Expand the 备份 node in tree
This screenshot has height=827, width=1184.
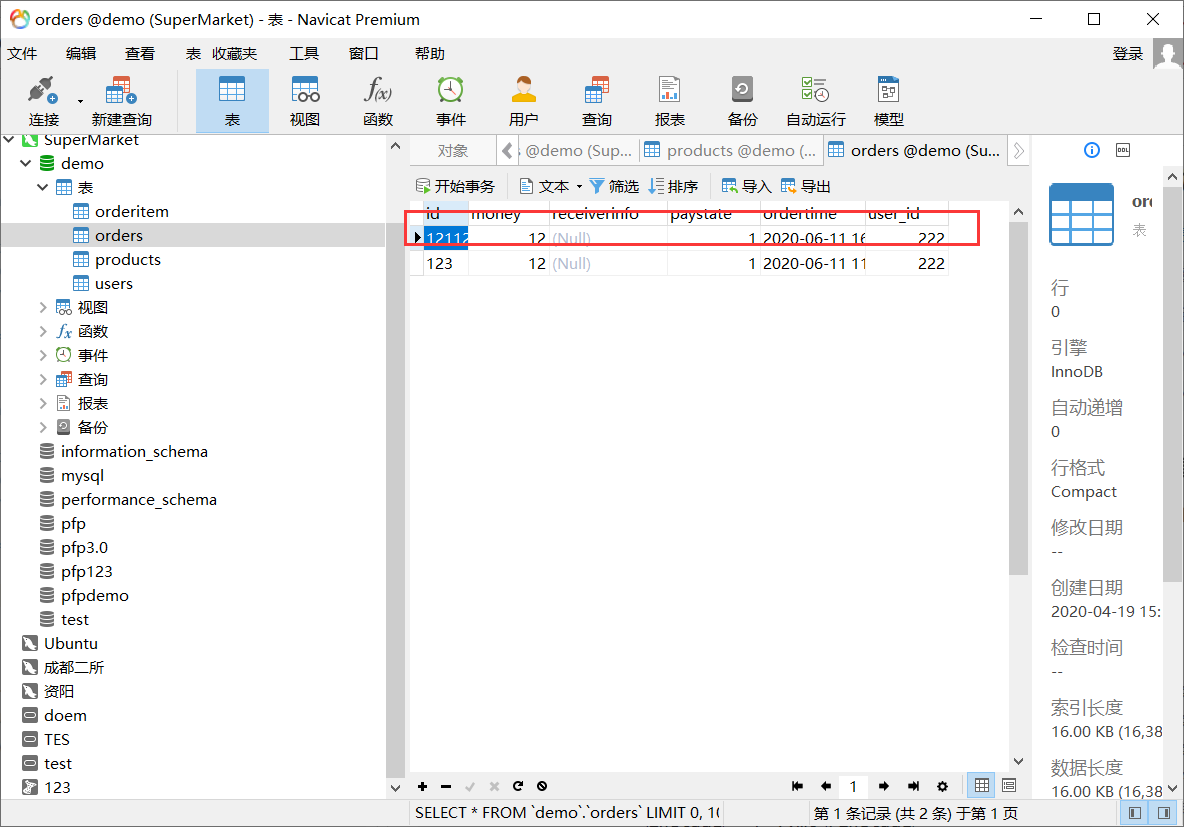click(x=42, y=427)
